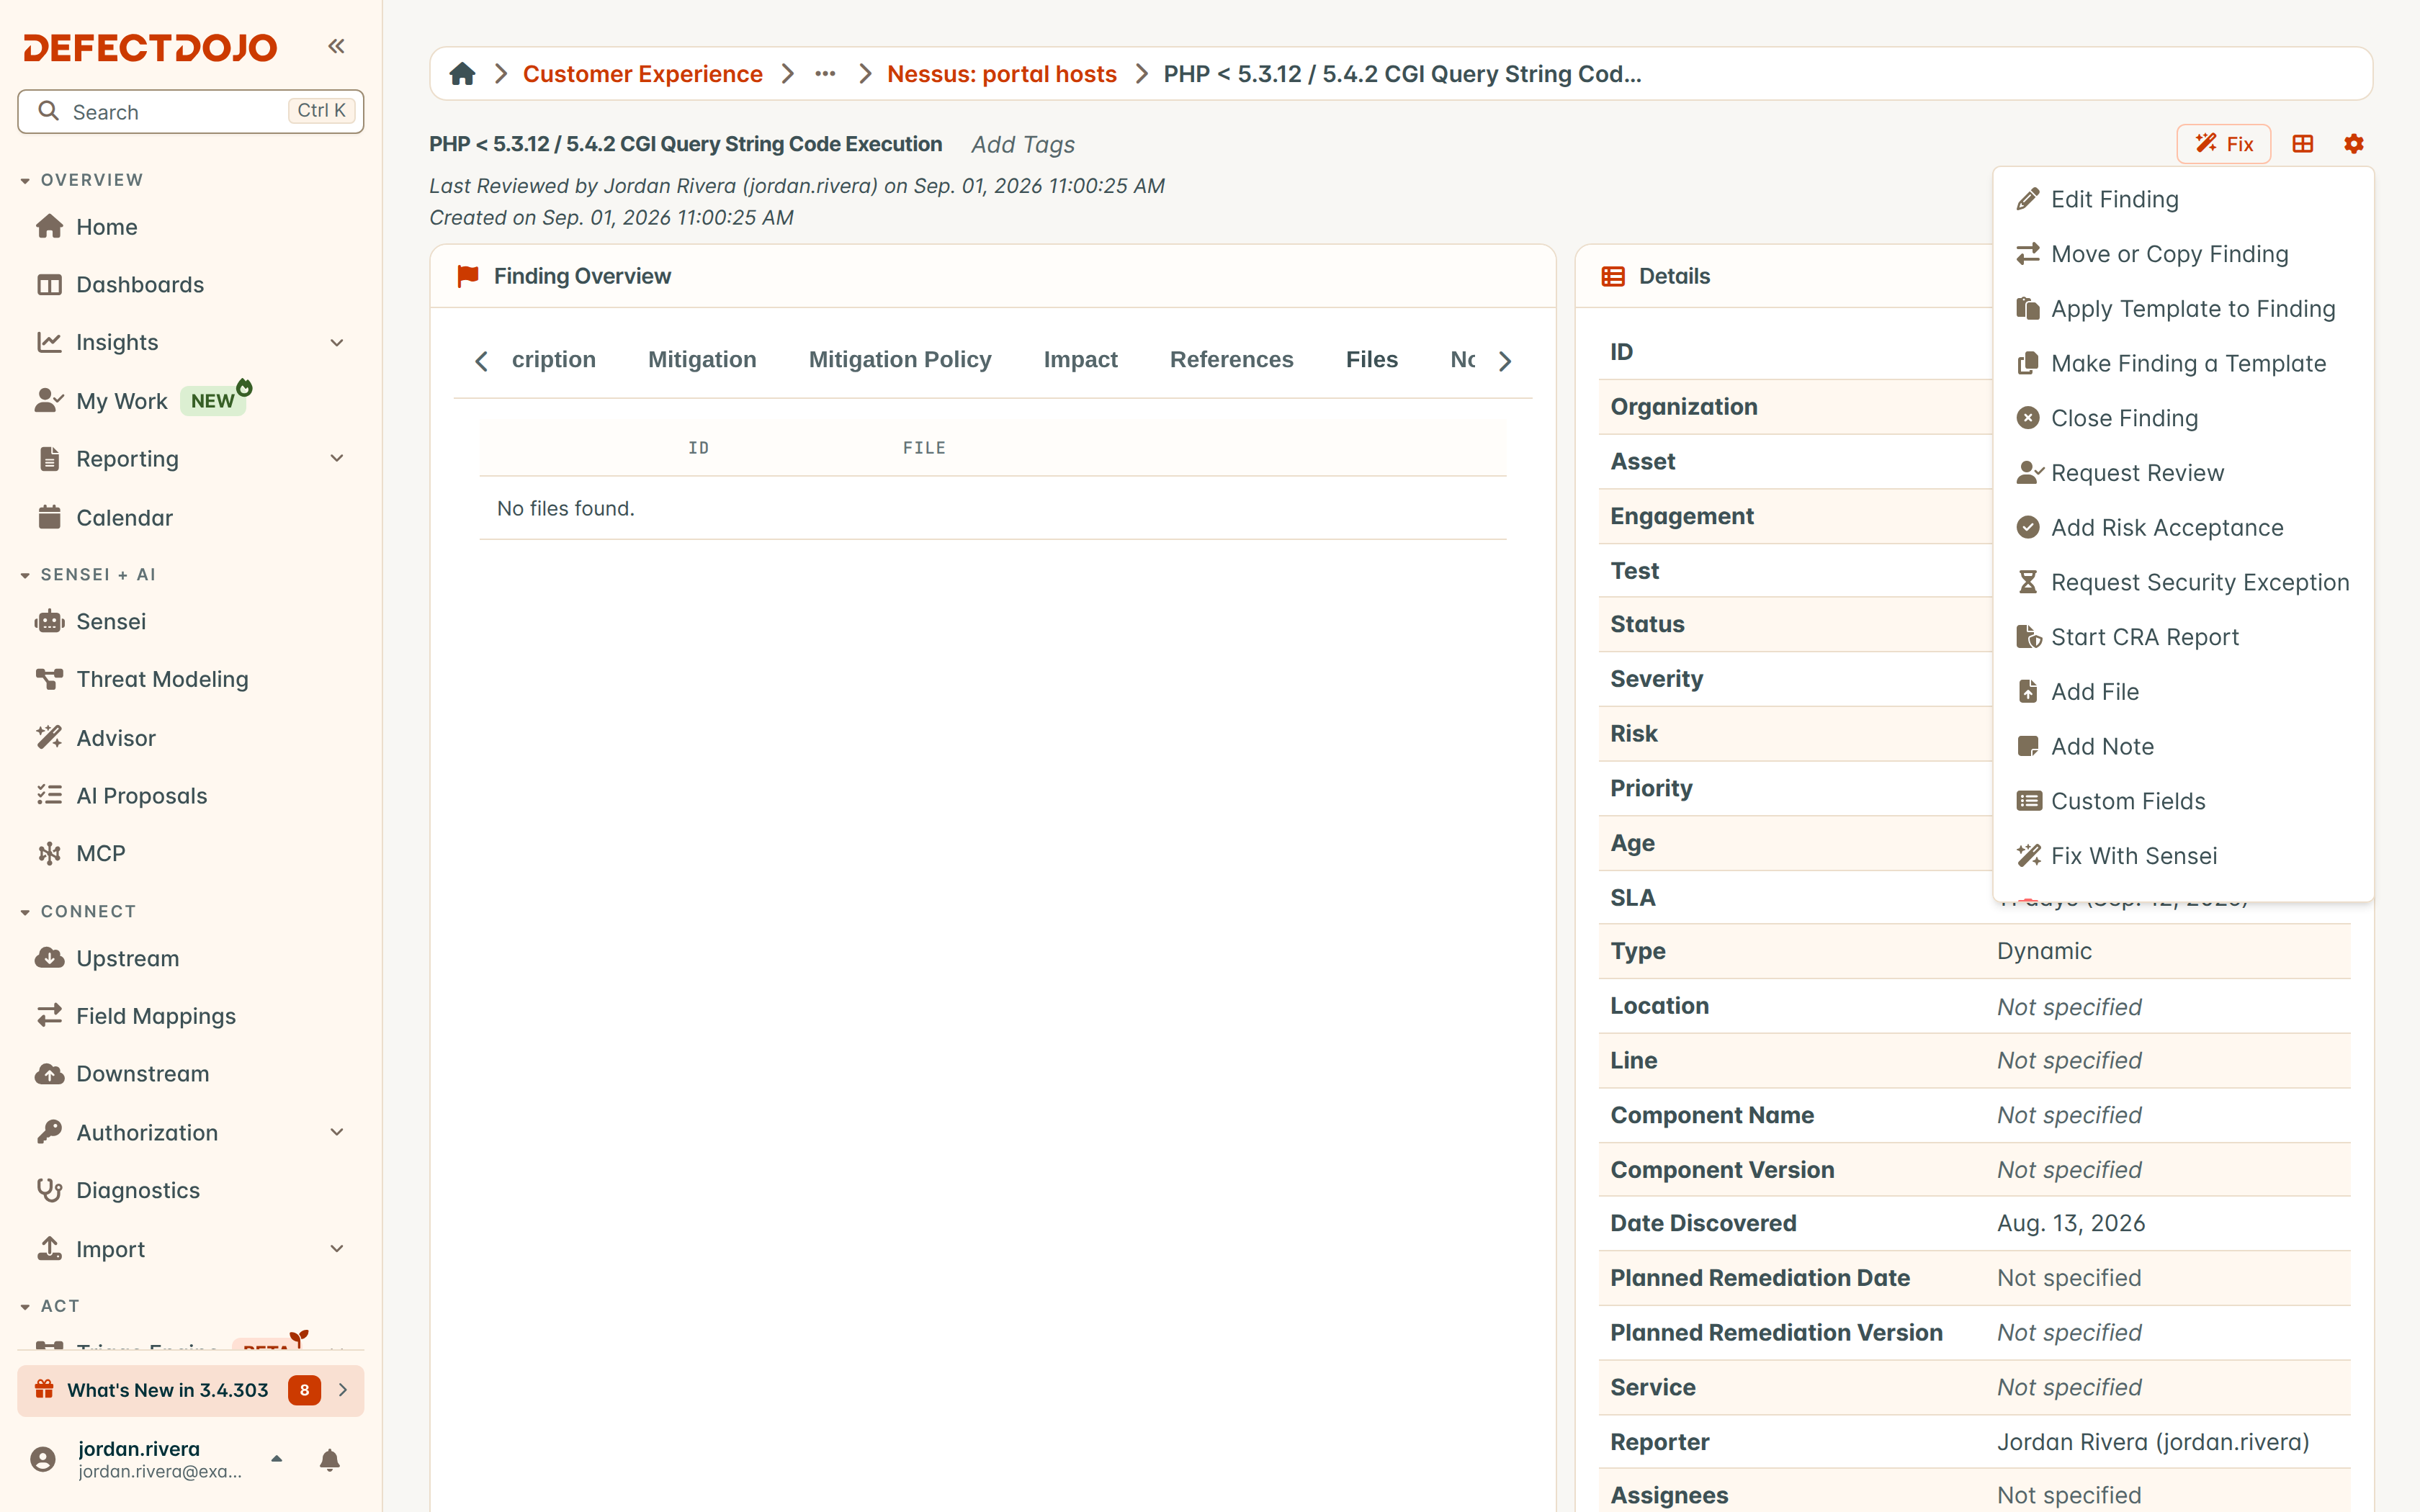
Task: Click the MCP icon in sidebar
Action: [49, 854]
